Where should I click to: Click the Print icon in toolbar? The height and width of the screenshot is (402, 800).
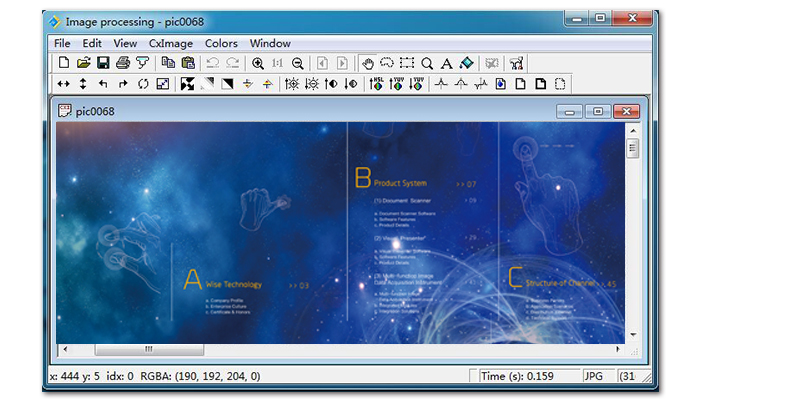122,63
